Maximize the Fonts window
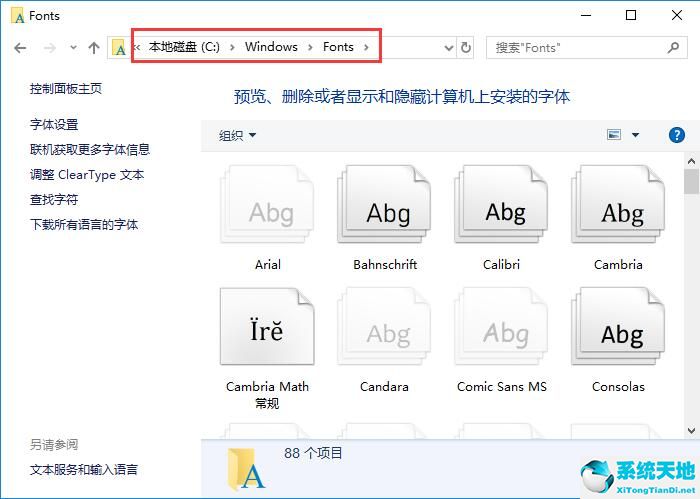Screen dimensions: 700x499 pos(631,15)
